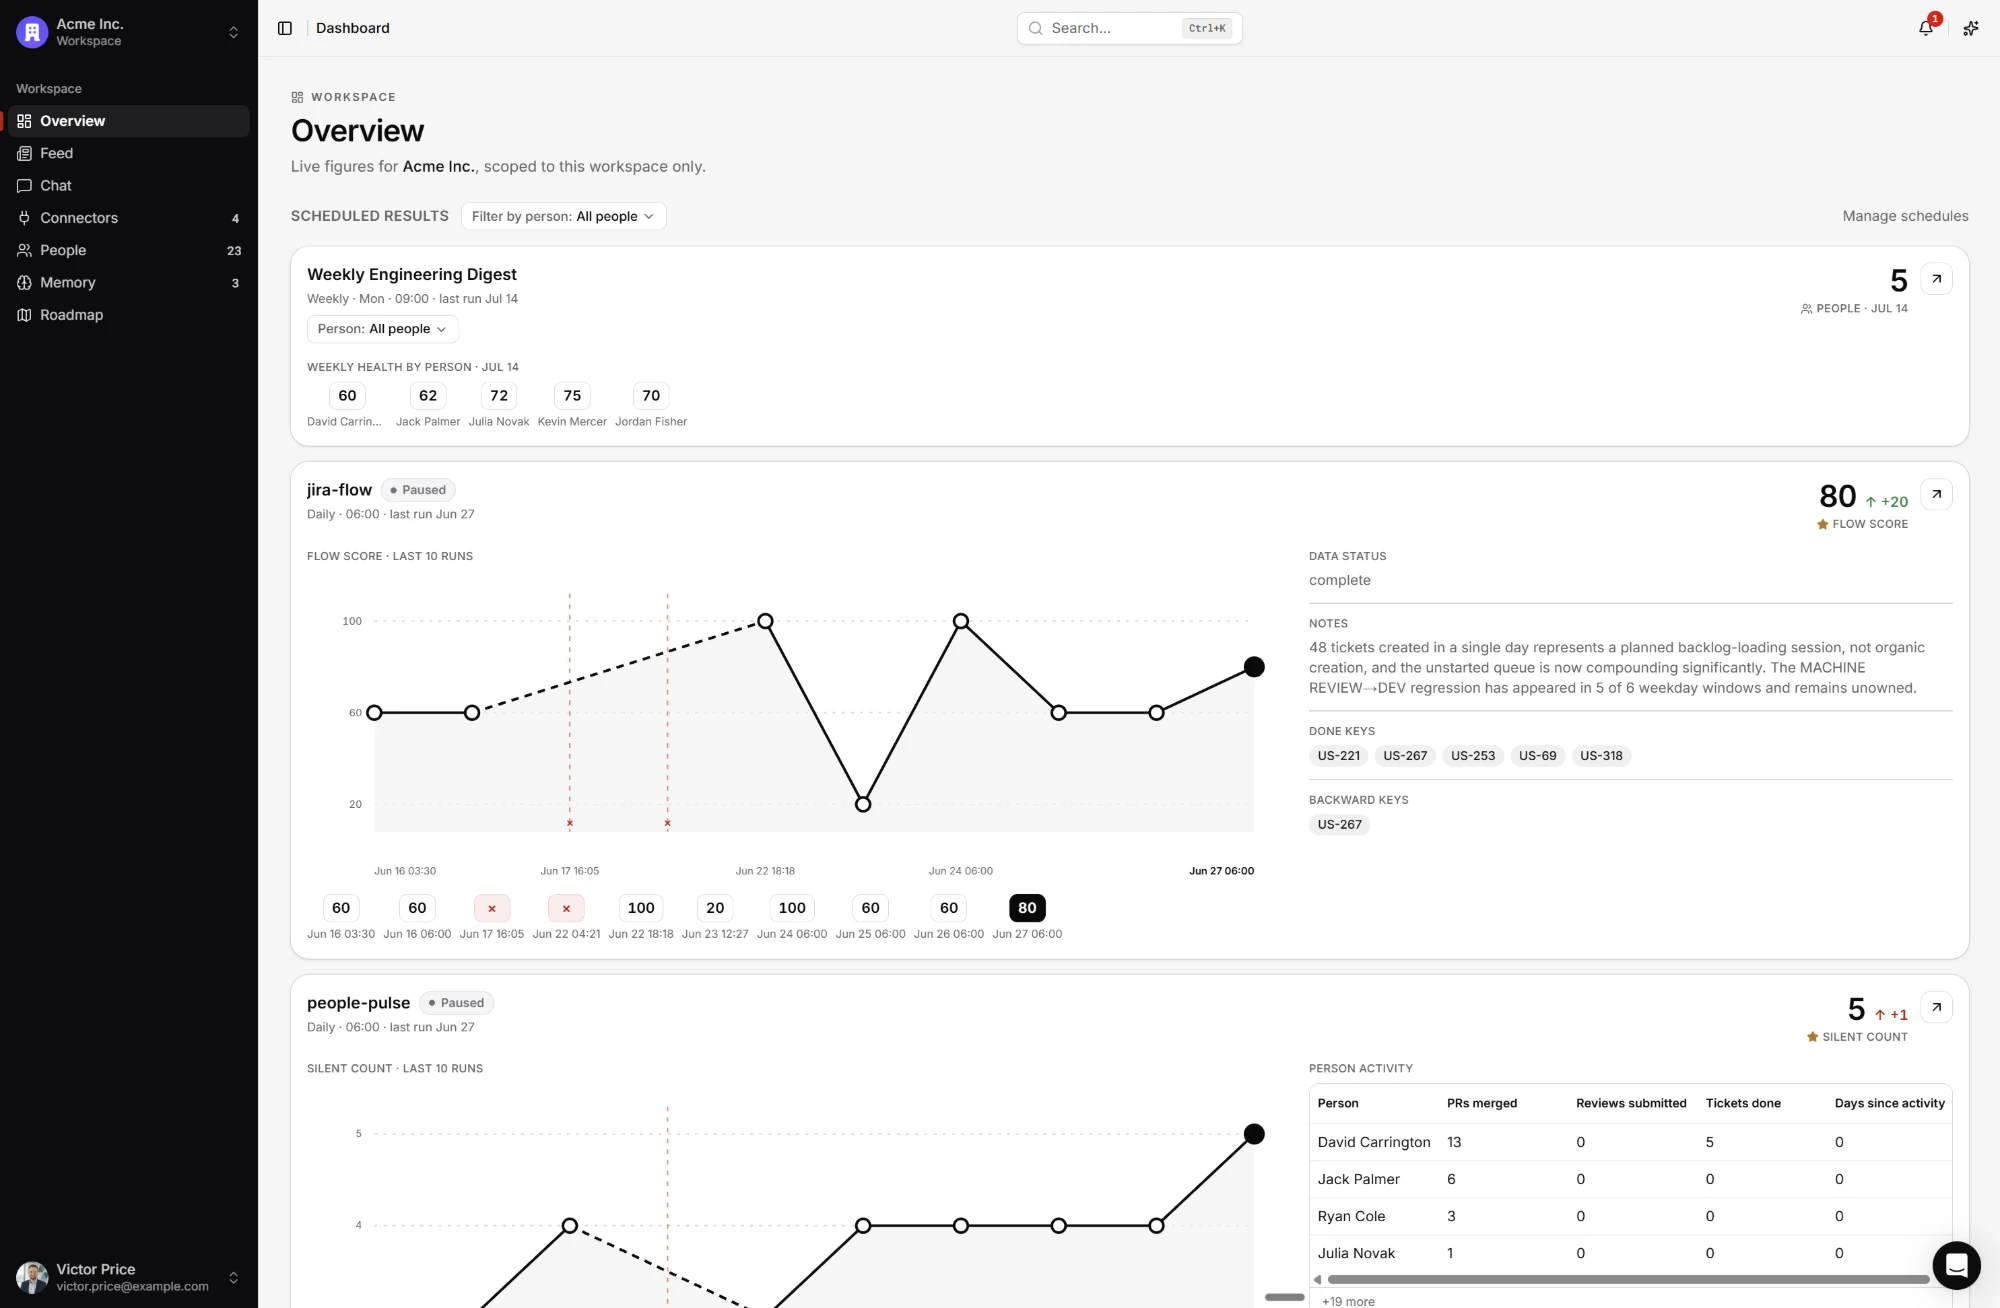
Task: Open Chat from the sidebar
Action: 129,185
